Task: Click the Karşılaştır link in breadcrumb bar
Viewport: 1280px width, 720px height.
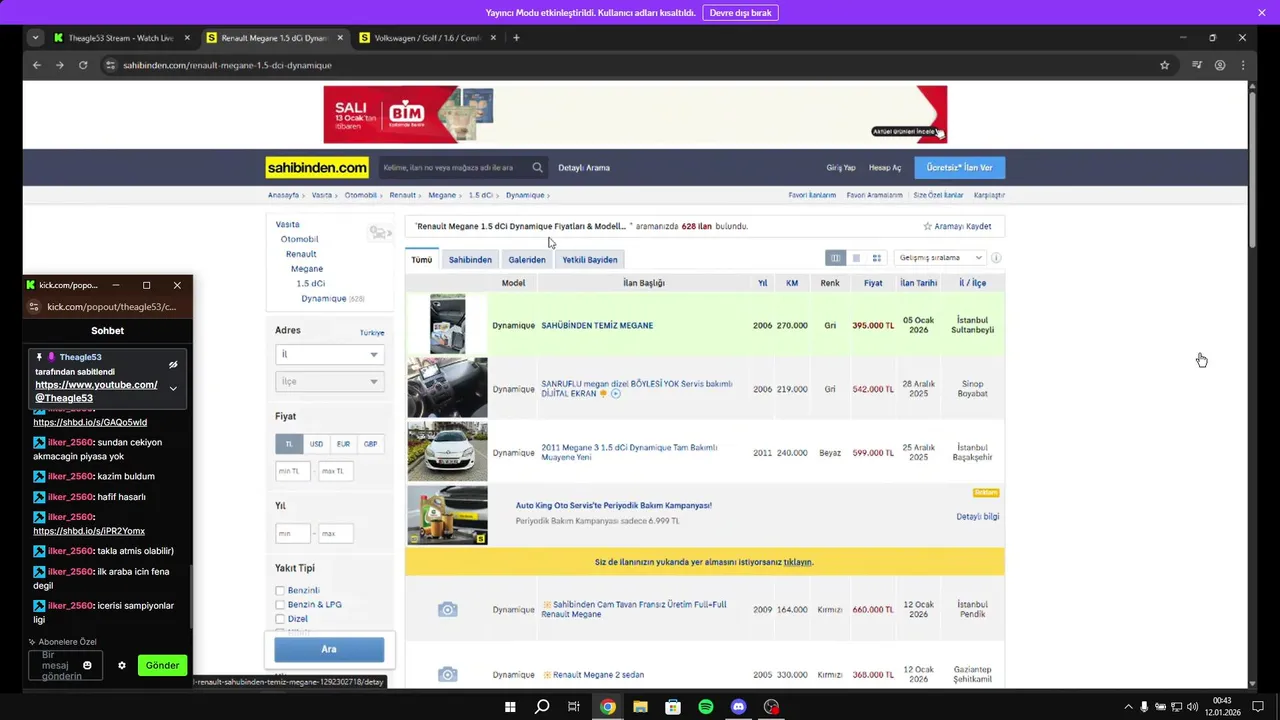Action: (x=989, y=195)
